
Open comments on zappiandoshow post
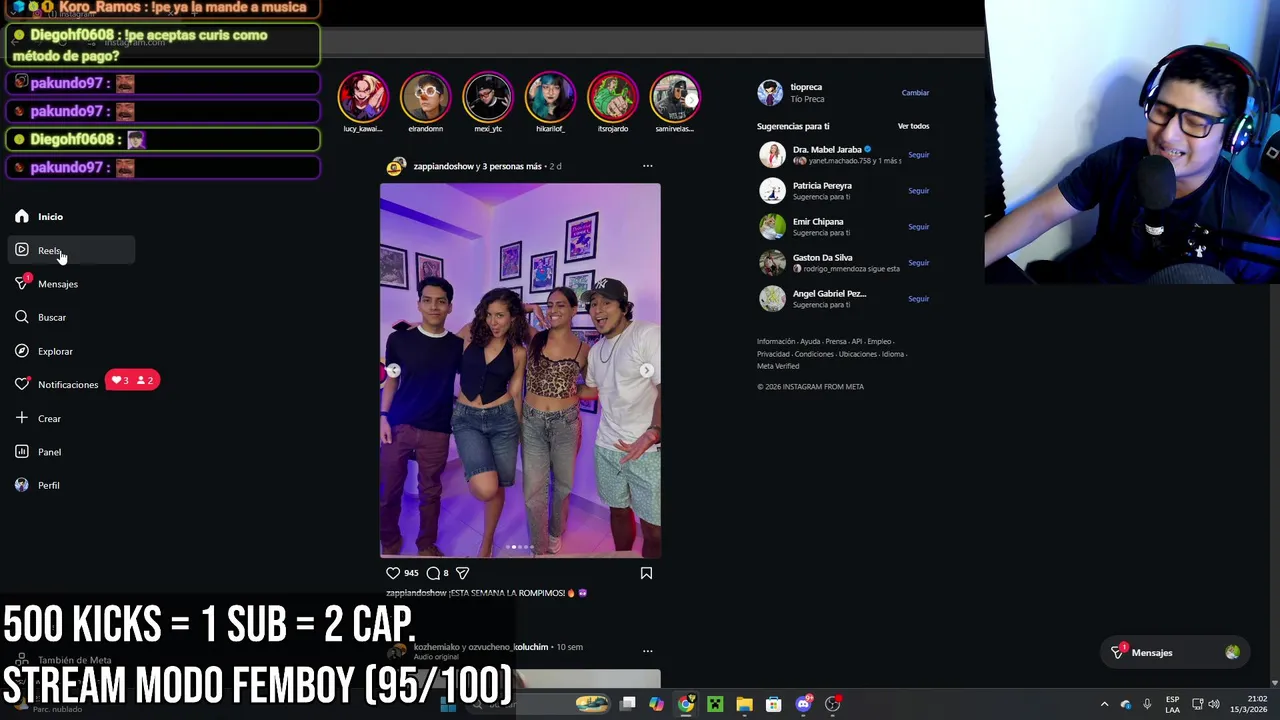(x=433, y=573)
